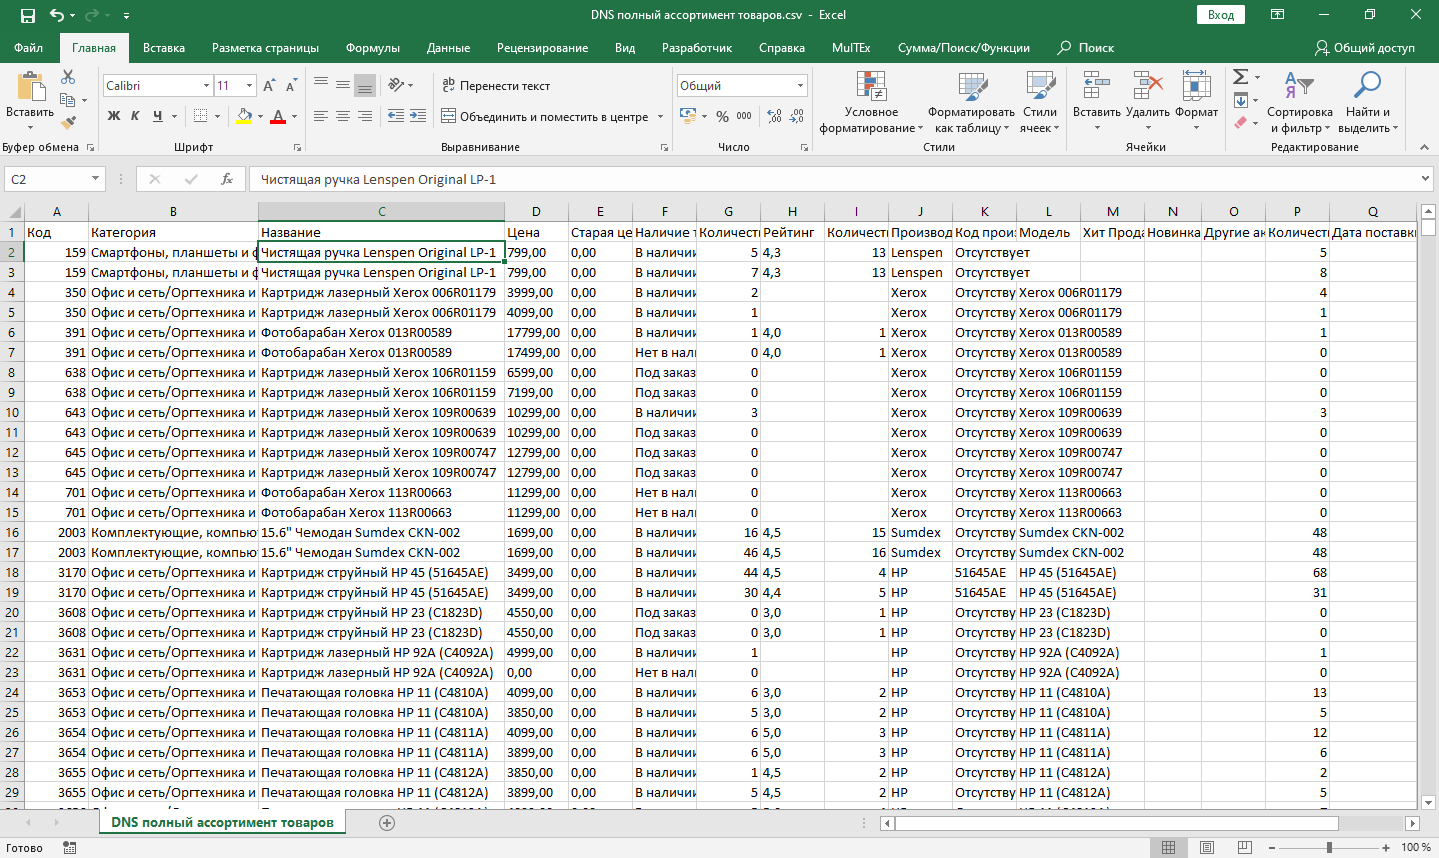Click Общий доступ share button
Viewport: 1439px width, 858px height.
click(x=1364, y=47)
